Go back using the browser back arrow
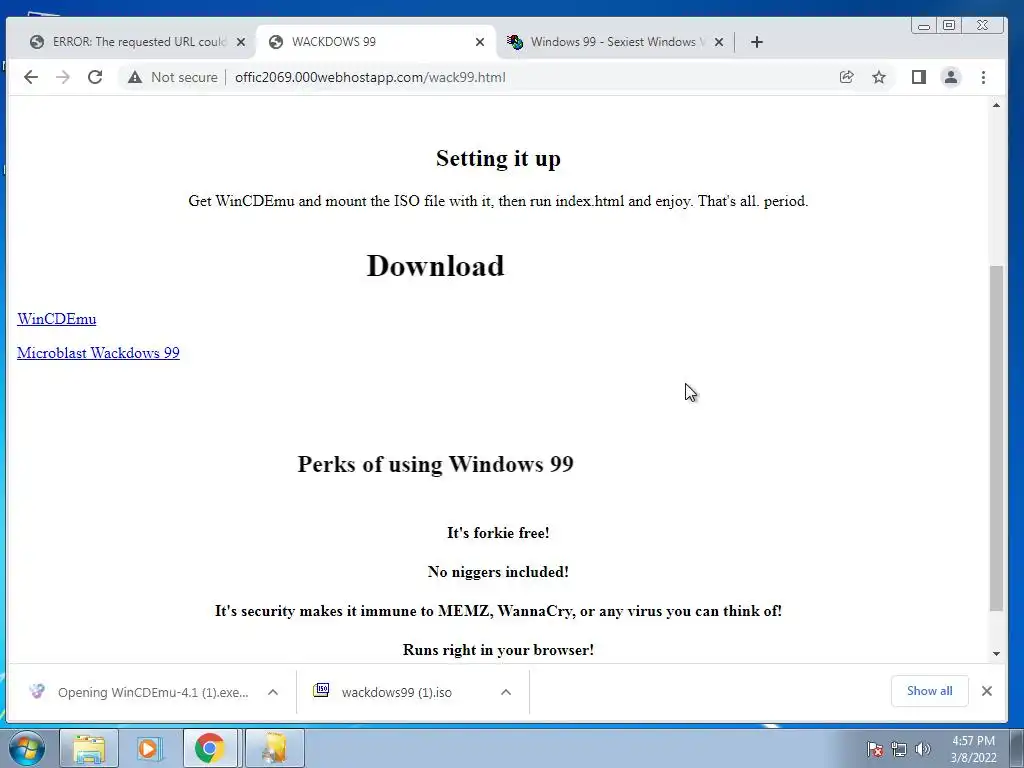 click(31, 77)
